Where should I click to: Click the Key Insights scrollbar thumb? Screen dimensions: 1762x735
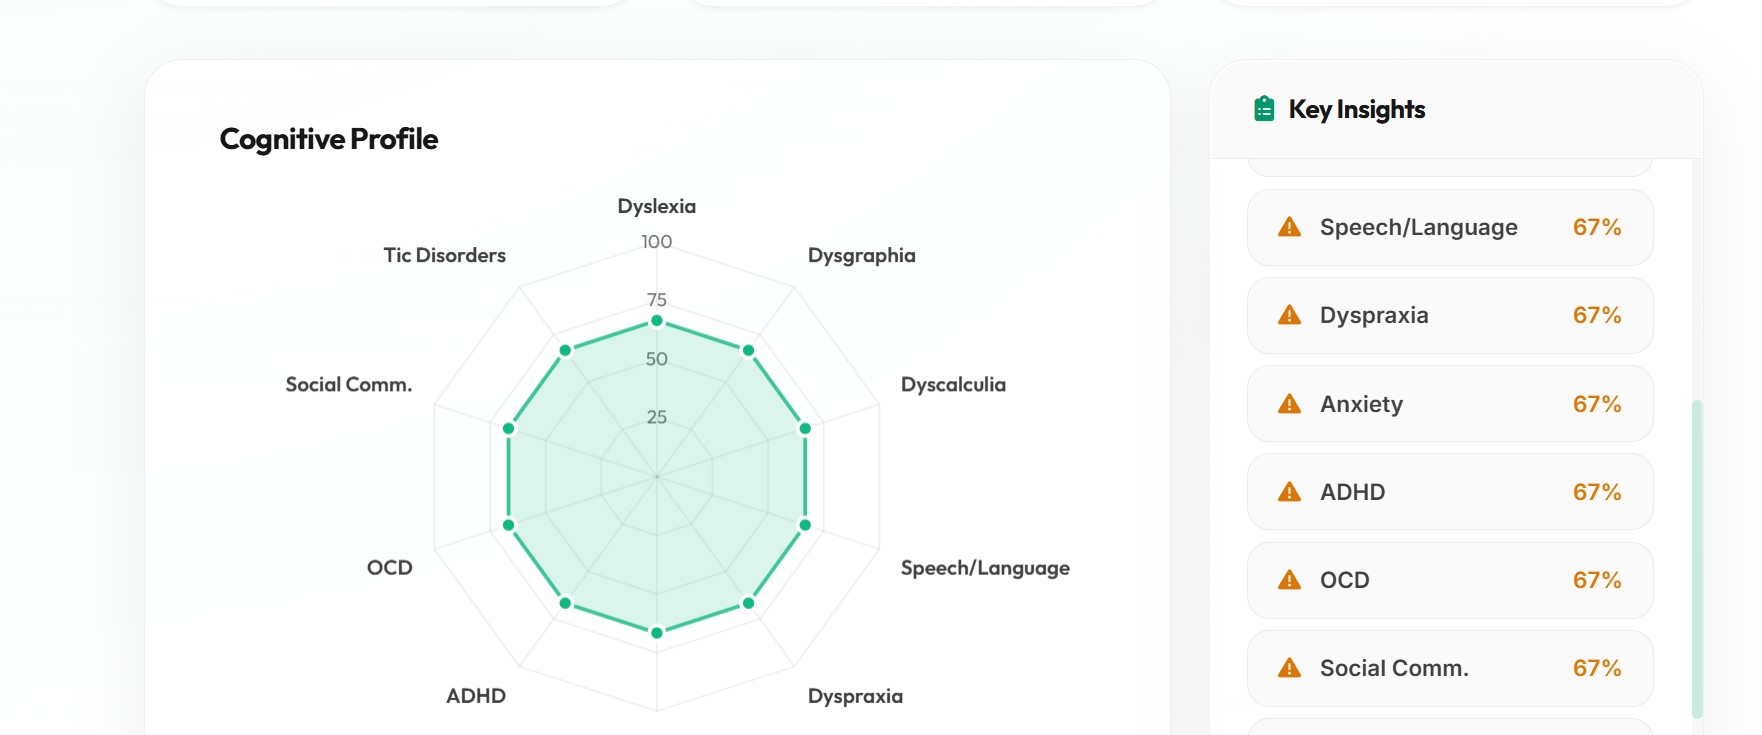(1697, 560)
